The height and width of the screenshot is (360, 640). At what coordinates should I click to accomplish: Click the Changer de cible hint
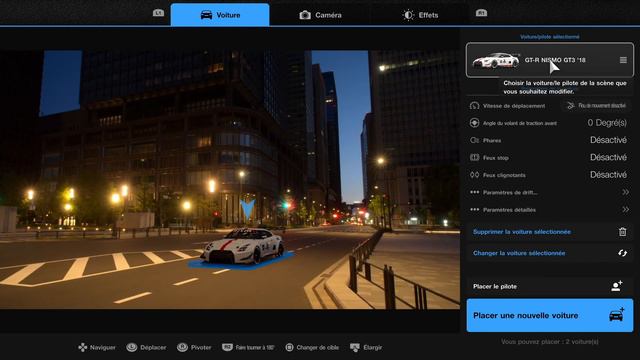pos(312,347)
